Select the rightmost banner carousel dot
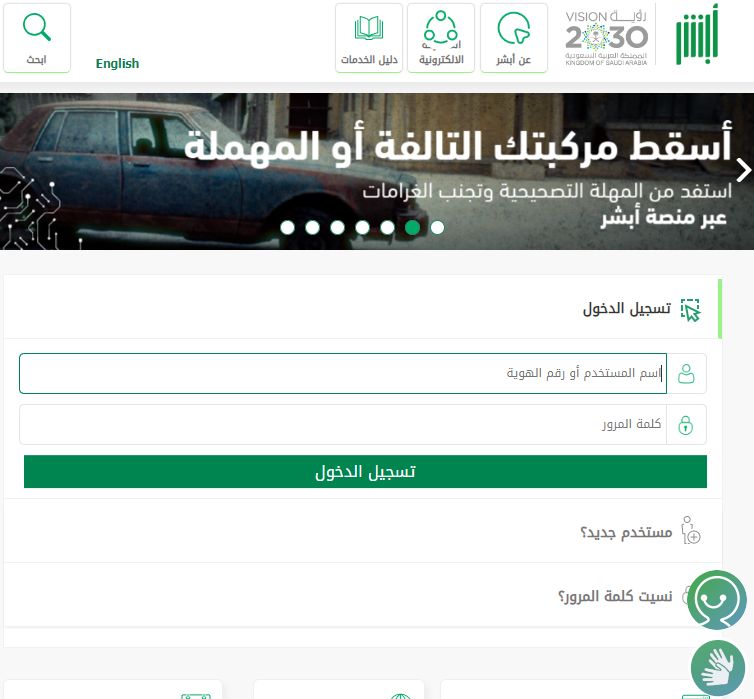Screen dimensions: 754x699 click(x=437, y=228)
